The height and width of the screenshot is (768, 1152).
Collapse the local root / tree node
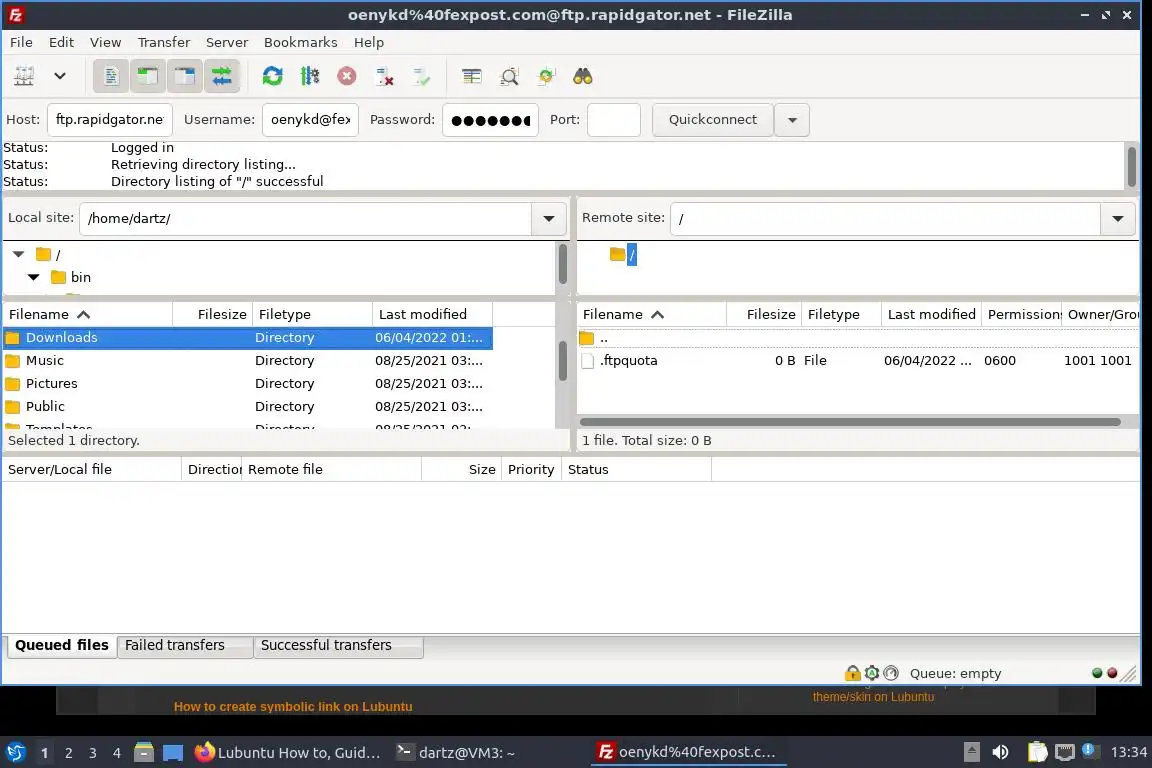point(19,254)
